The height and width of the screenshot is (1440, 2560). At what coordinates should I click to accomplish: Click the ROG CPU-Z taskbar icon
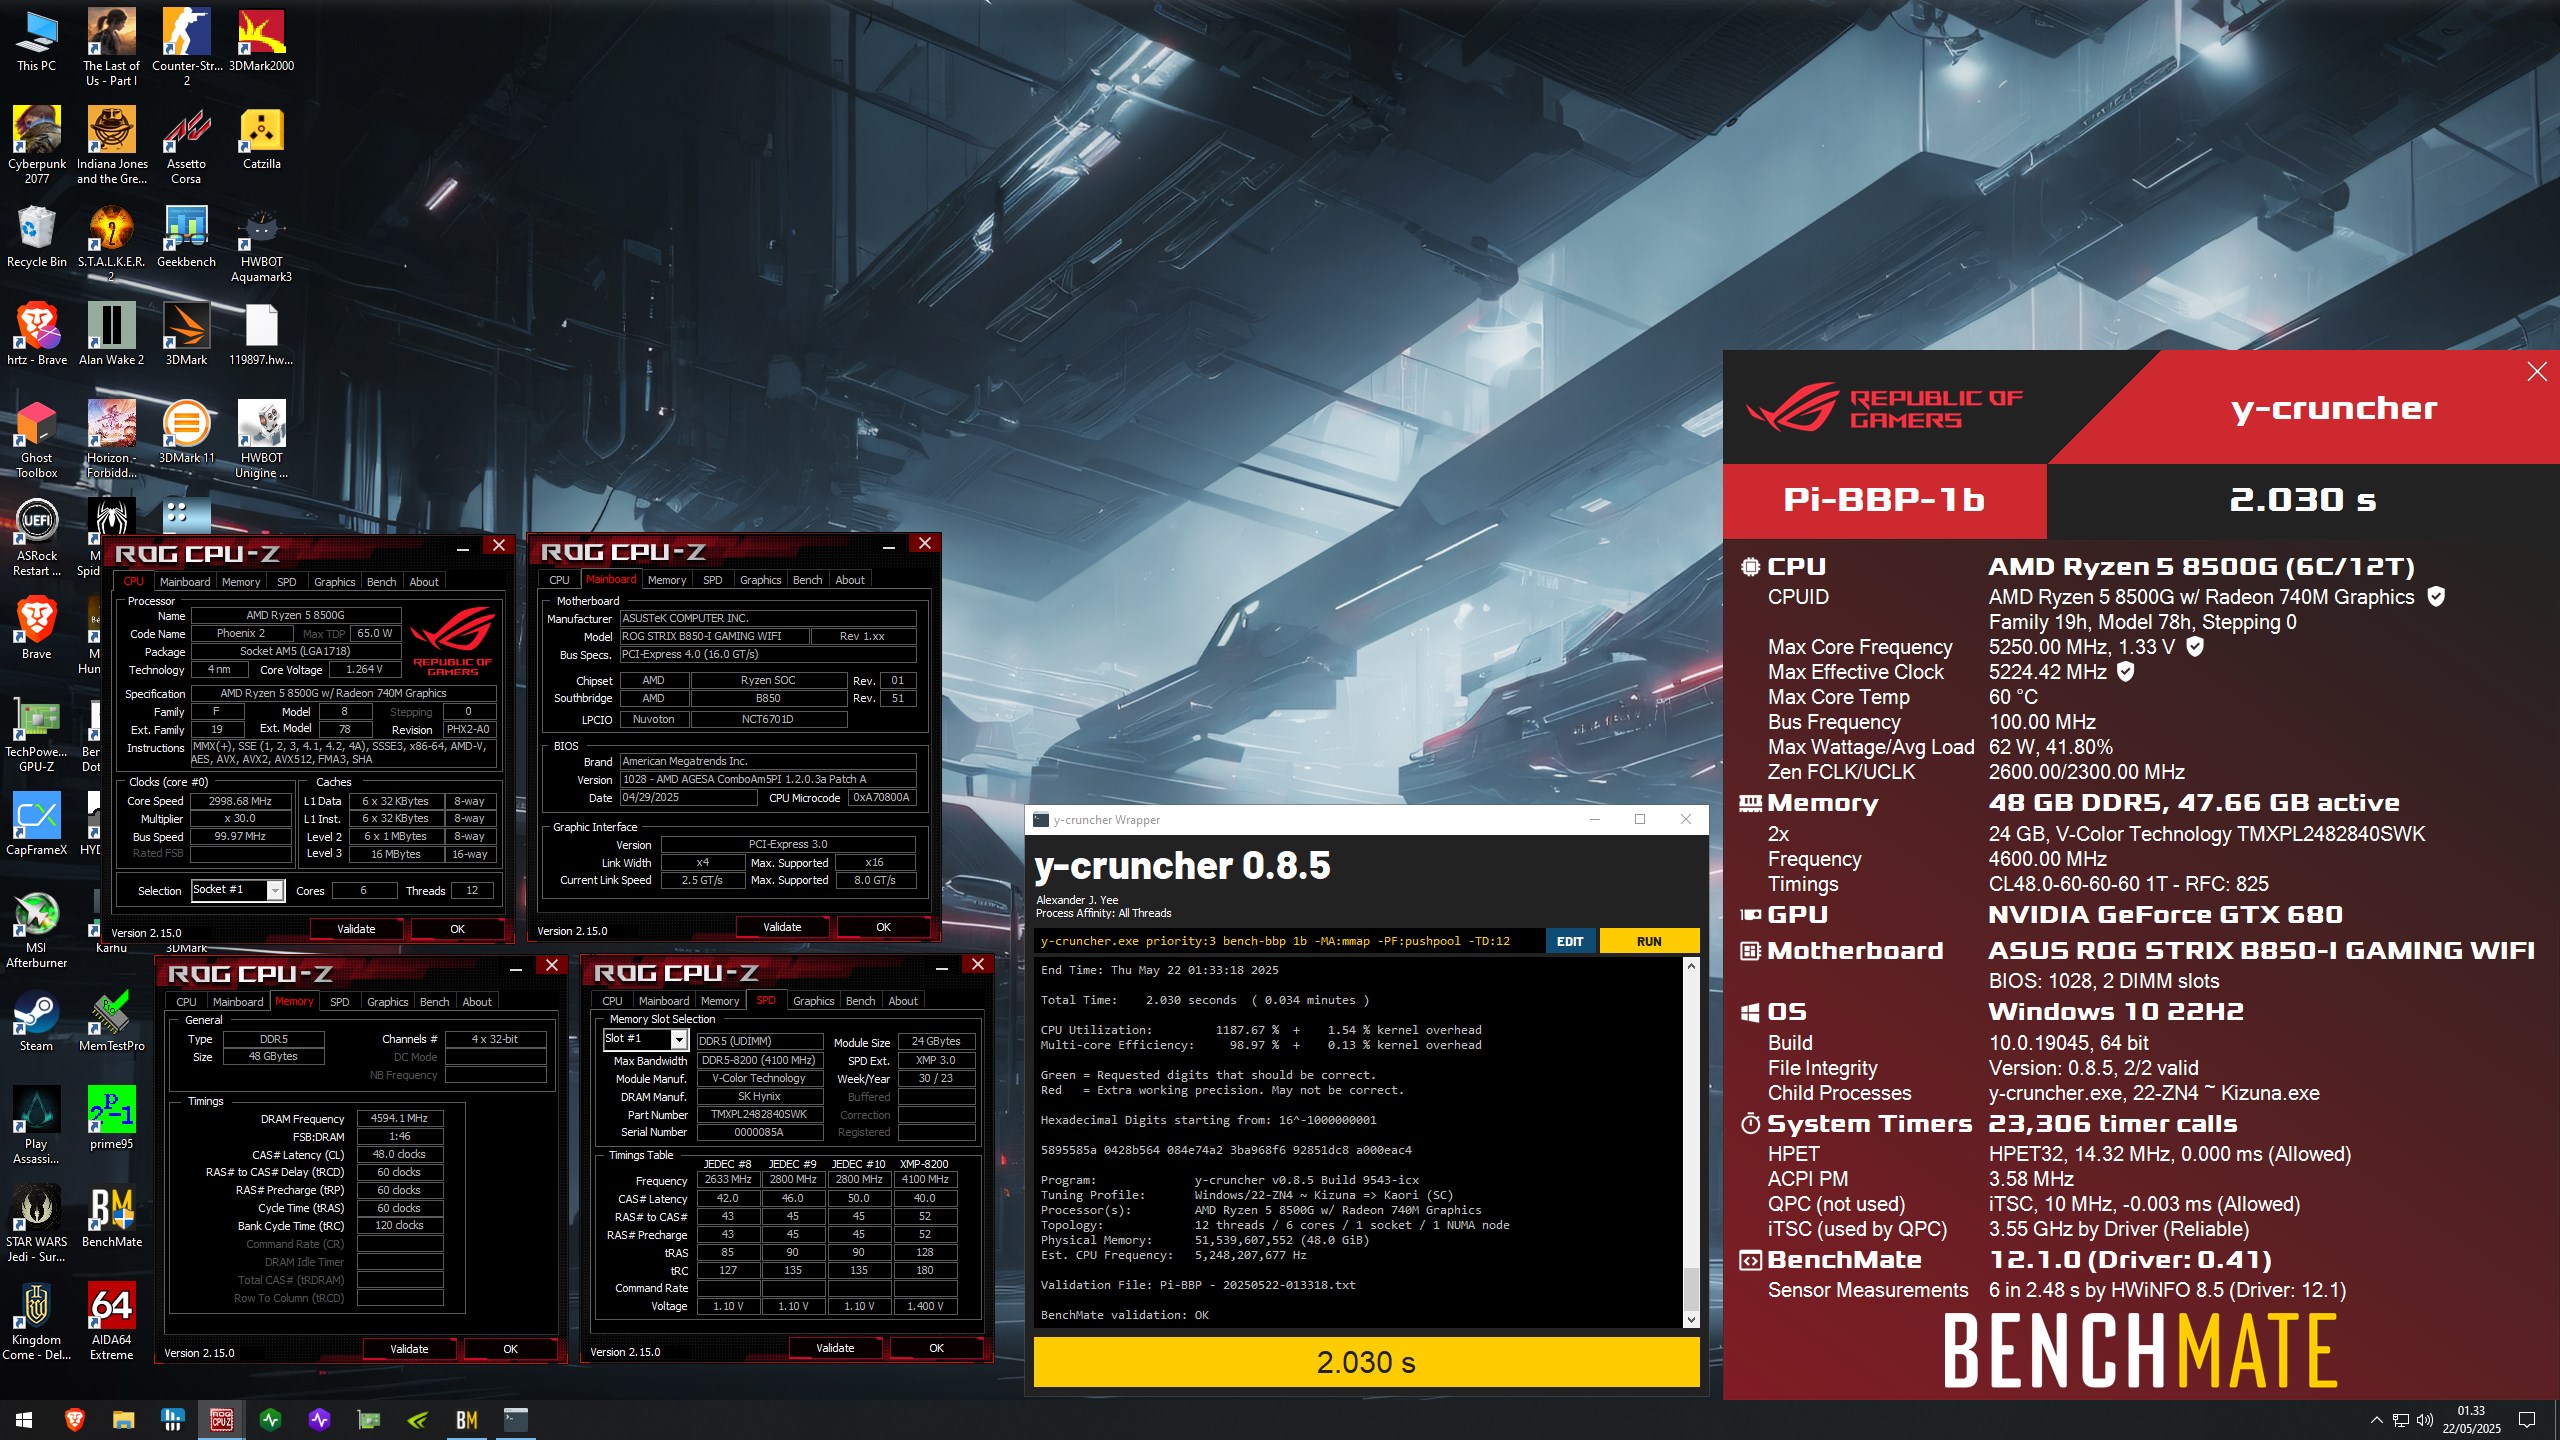(x=221, y=1419)
